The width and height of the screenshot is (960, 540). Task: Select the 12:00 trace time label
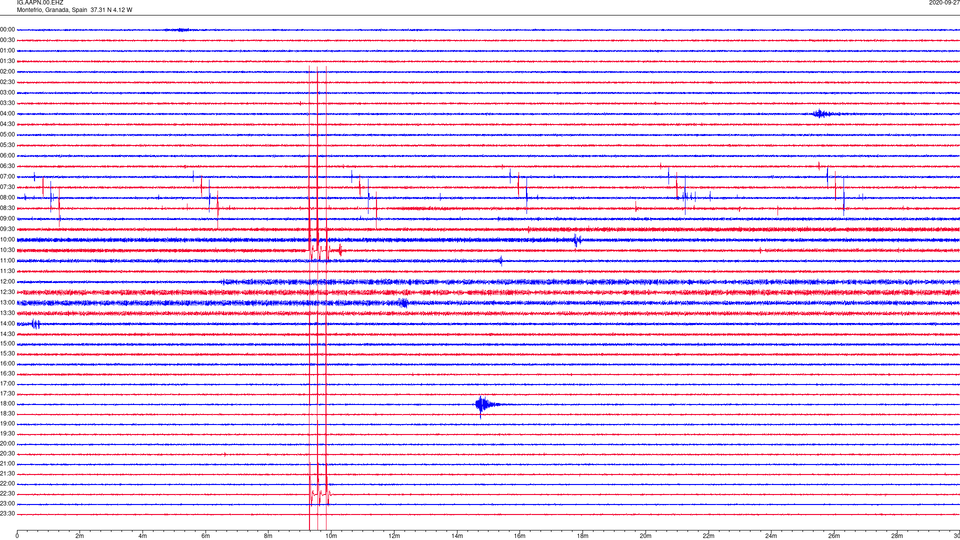7,282
